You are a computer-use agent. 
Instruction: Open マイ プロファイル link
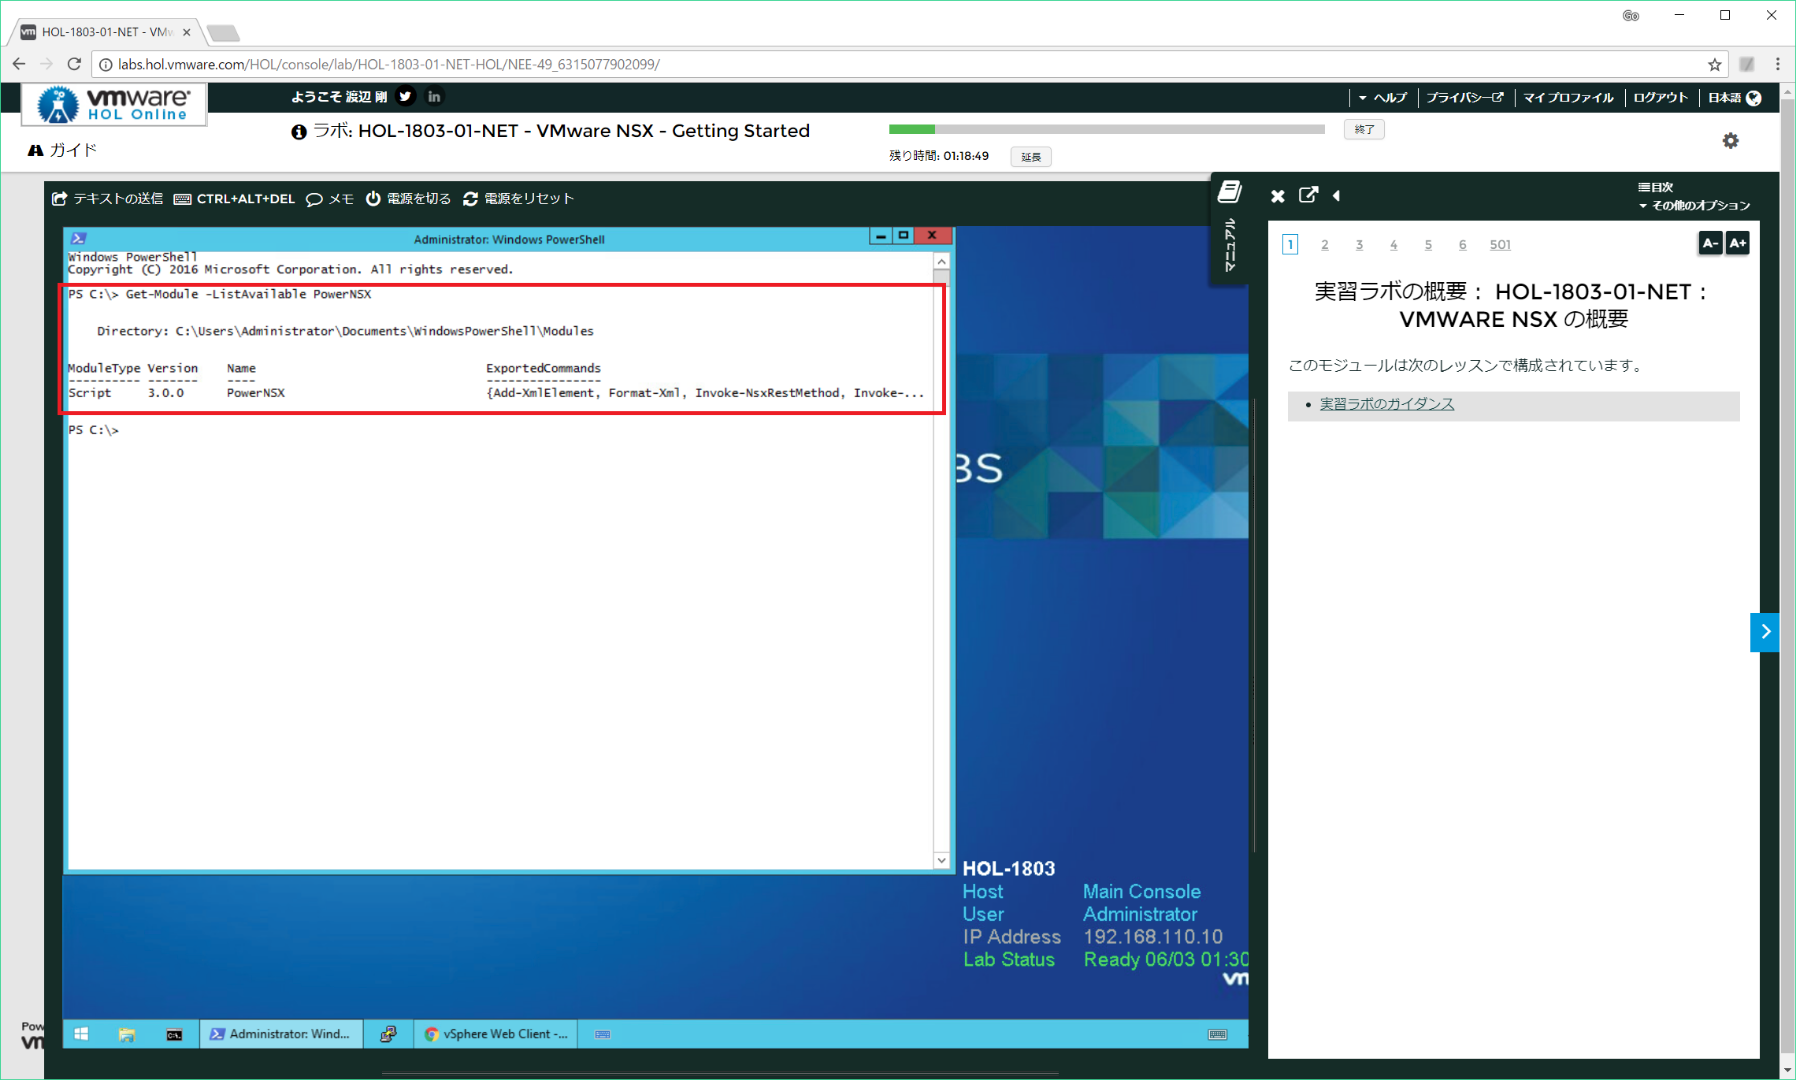tap(1569, 97)
